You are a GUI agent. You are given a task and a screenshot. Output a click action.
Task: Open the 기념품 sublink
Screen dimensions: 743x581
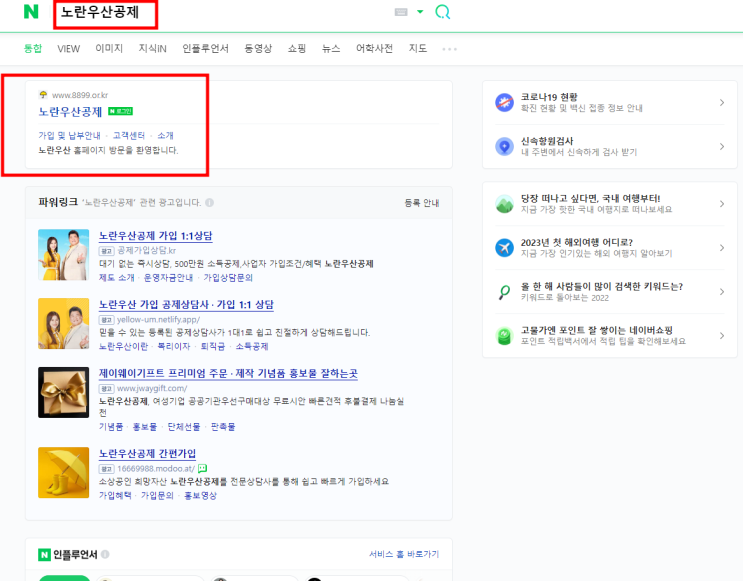(x=111, y=427)
